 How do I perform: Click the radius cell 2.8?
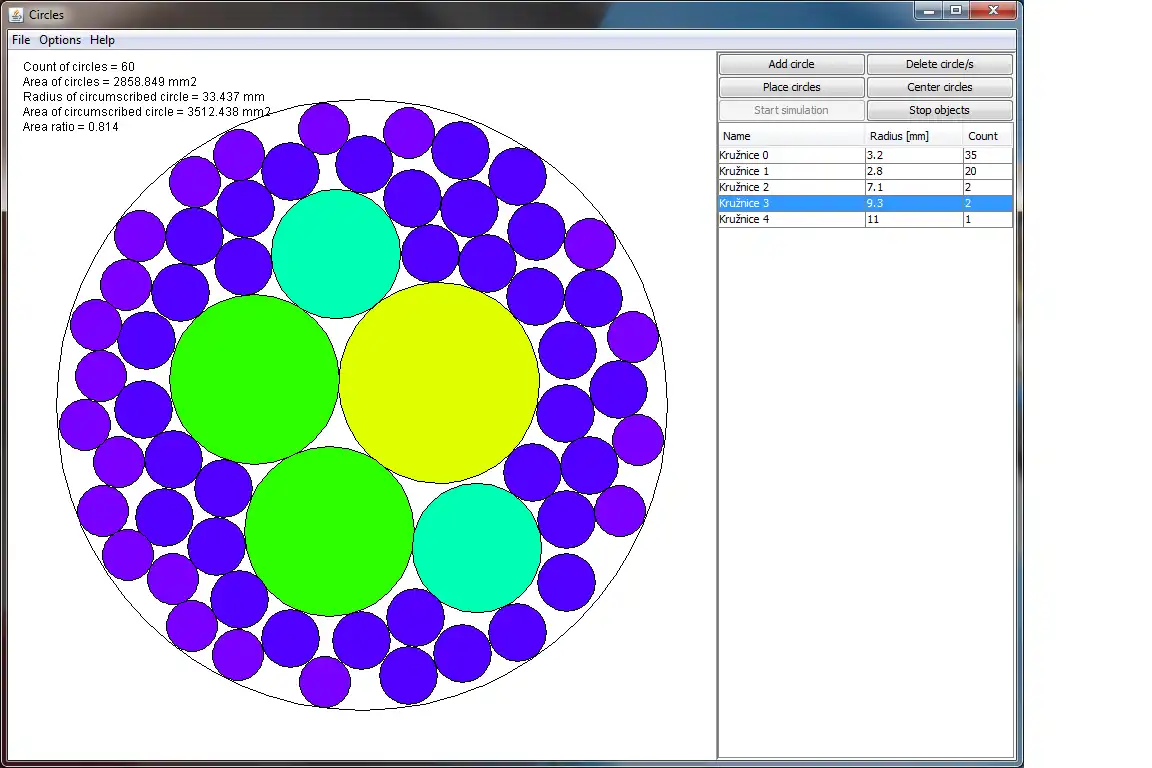point(914,171)
